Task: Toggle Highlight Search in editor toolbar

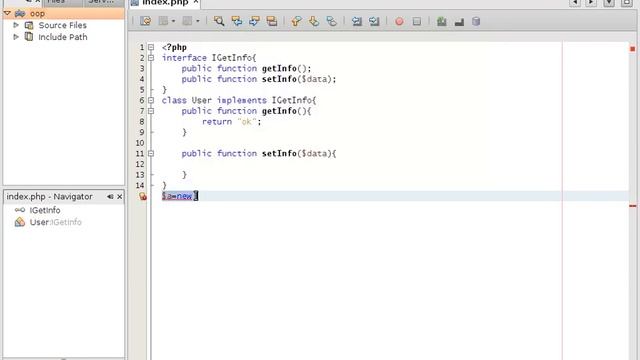Action: [272, 21]
